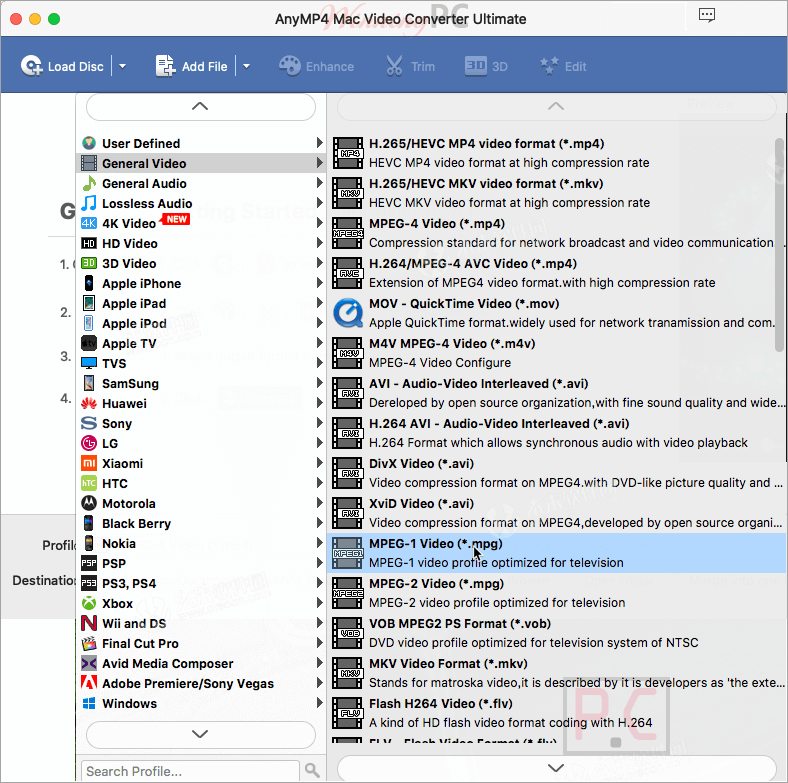This screenshot has height=783, width=788.
Task: Click inside the Search Profile field
Action: pos(190,771)
